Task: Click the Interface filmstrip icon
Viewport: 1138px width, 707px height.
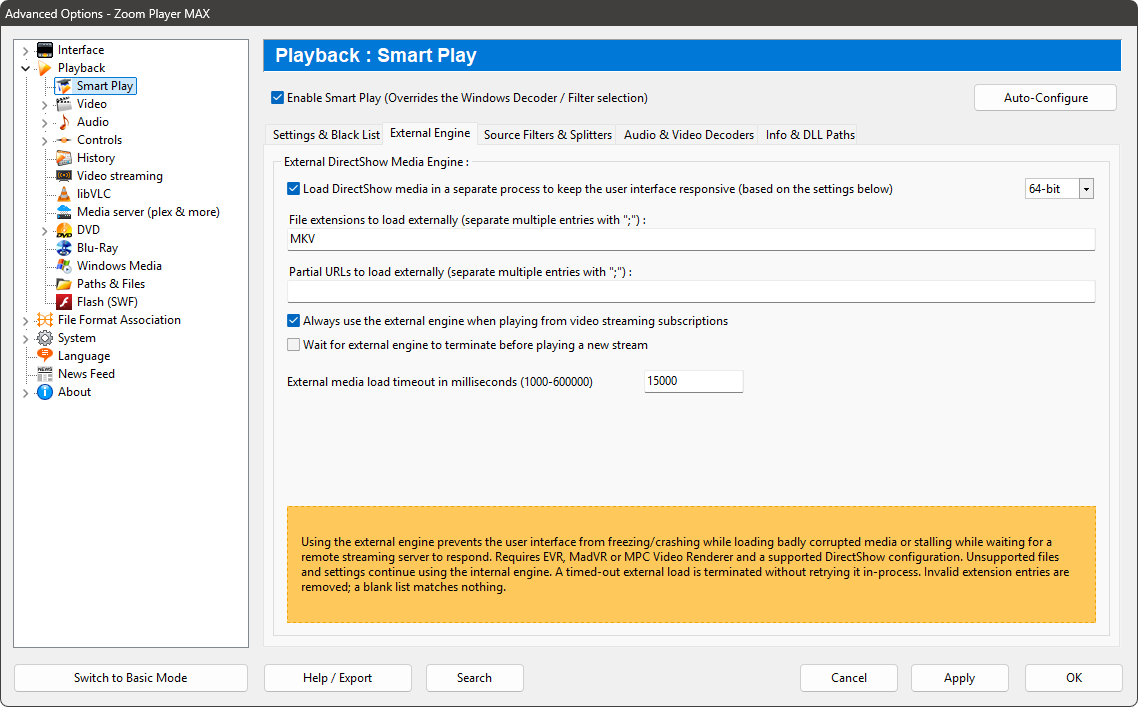Action: (45, 50)
